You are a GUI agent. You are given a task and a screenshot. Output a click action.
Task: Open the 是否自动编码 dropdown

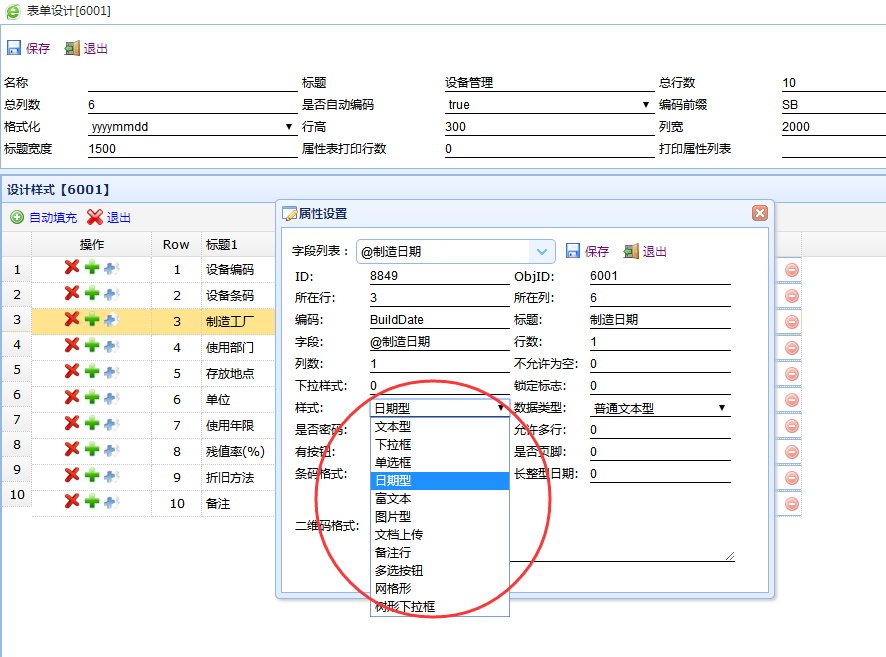tap(646, 105)
